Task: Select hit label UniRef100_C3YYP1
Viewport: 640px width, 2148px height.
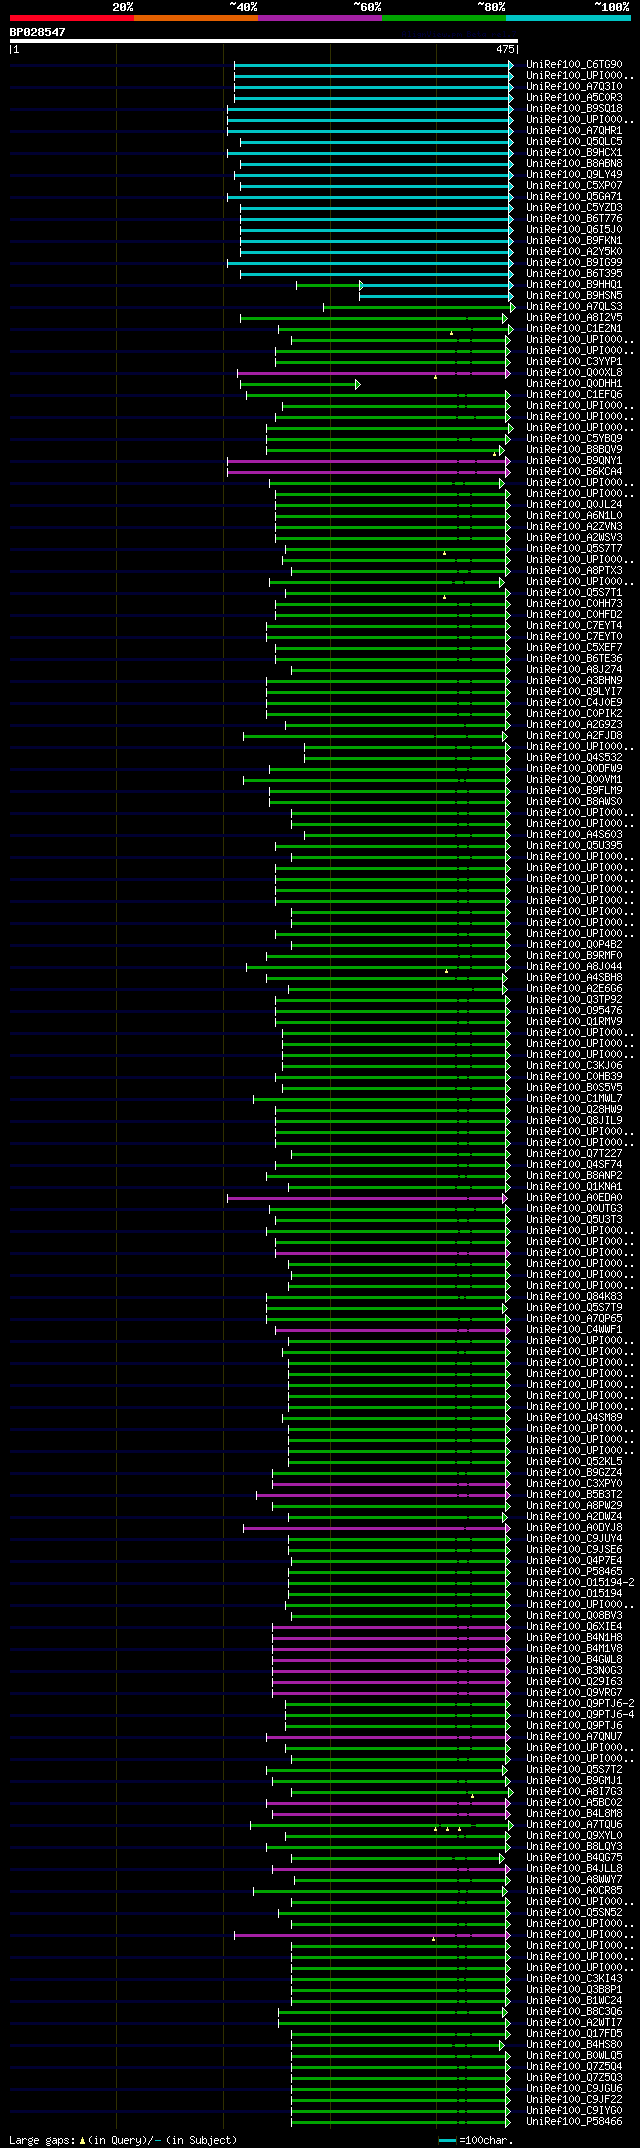Action: point(574,362)
